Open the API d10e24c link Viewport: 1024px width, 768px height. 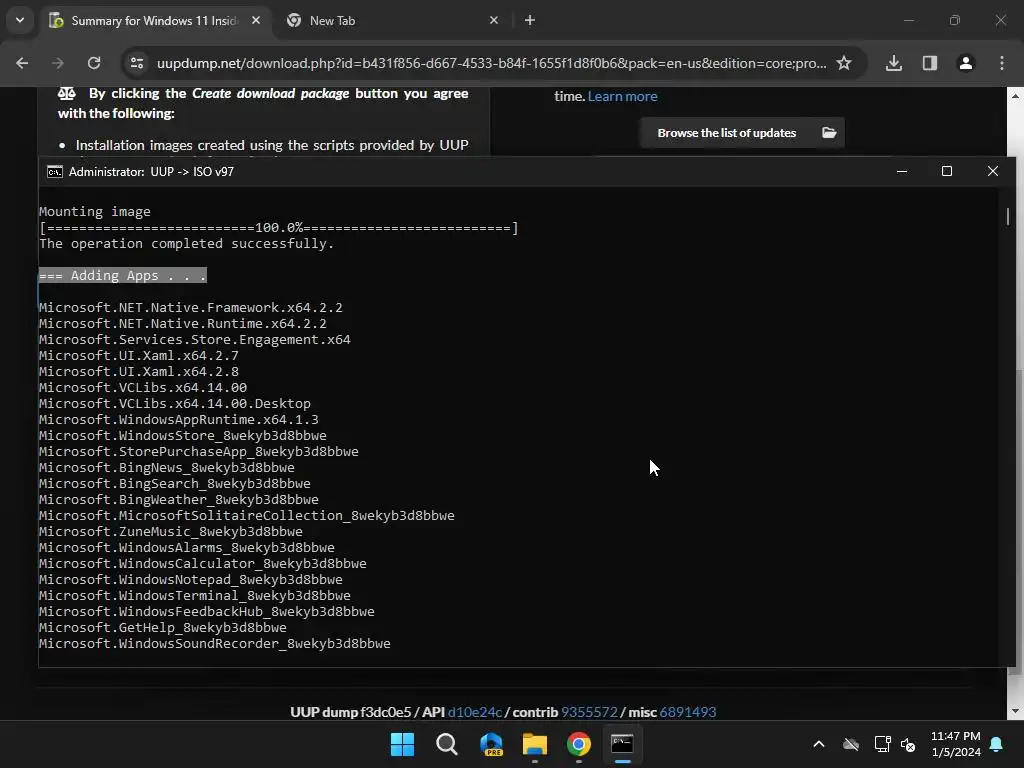click(475, 712)
